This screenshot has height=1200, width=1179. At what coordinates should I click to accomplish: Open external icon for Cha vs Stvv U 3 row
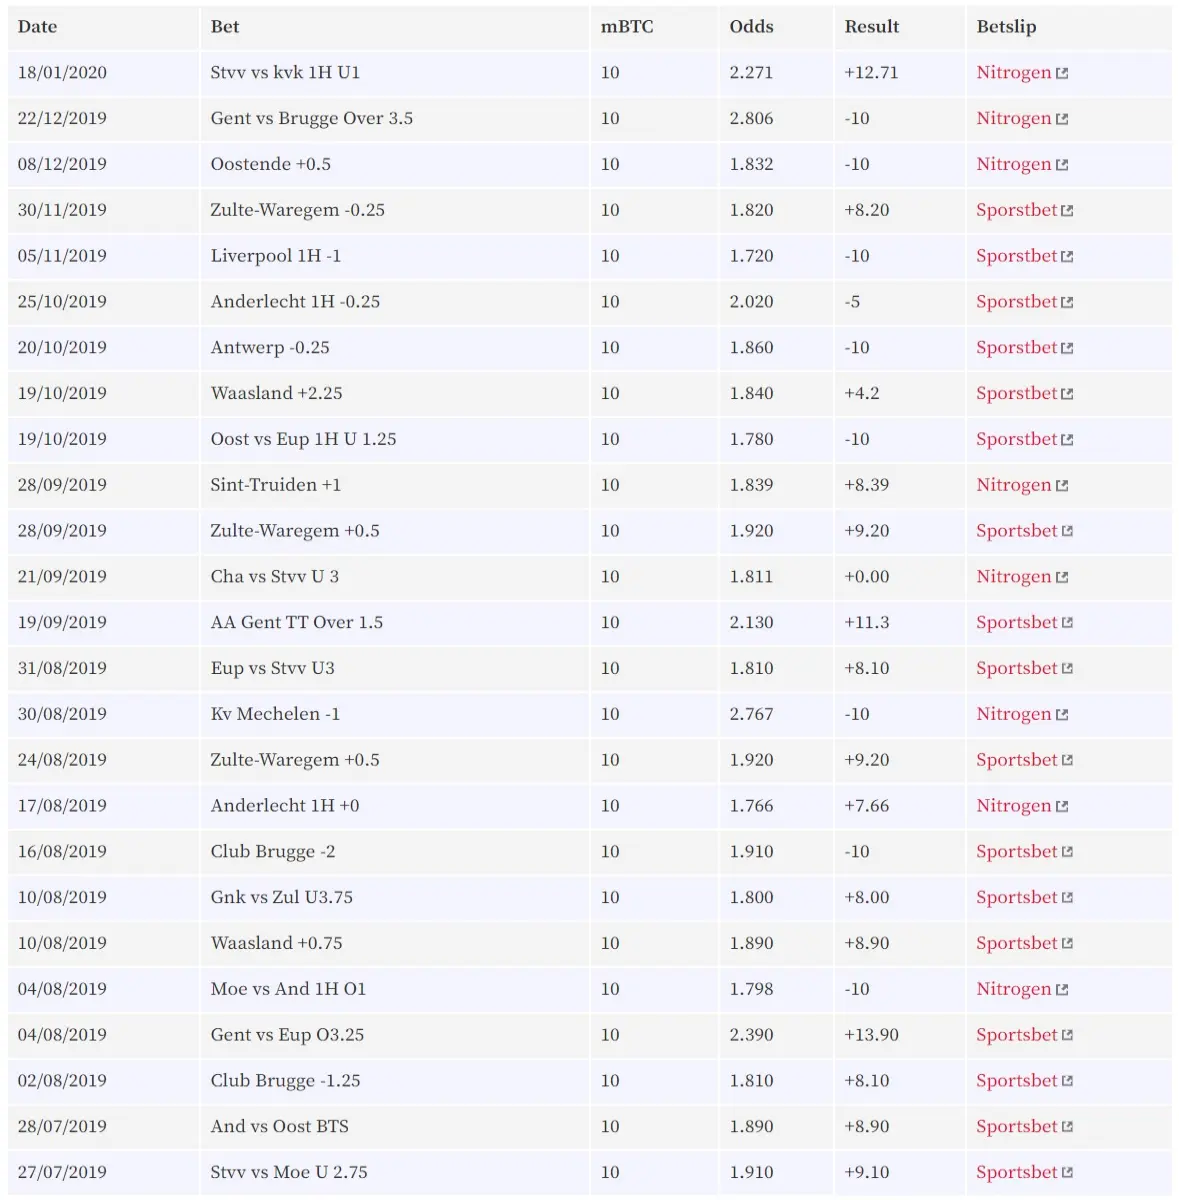1062,578
